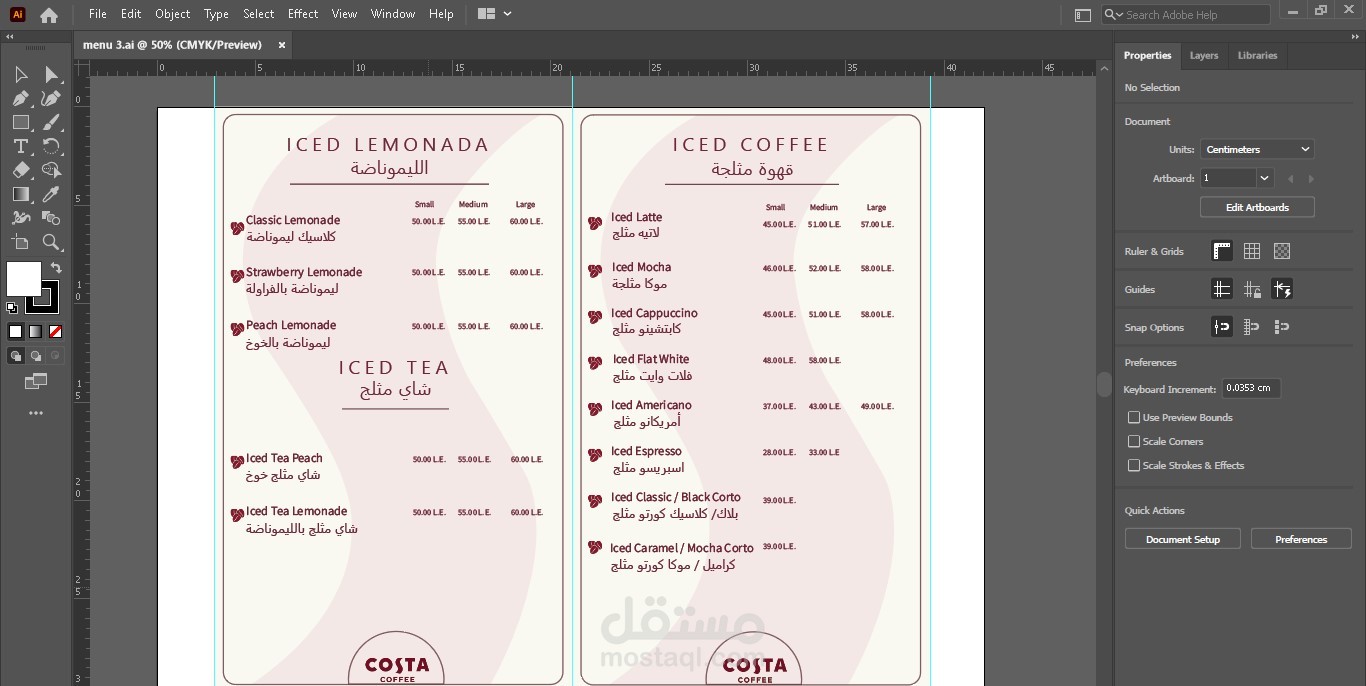
Task: Open the Artboard number dropdown
Action: (x=1265, y=178)
